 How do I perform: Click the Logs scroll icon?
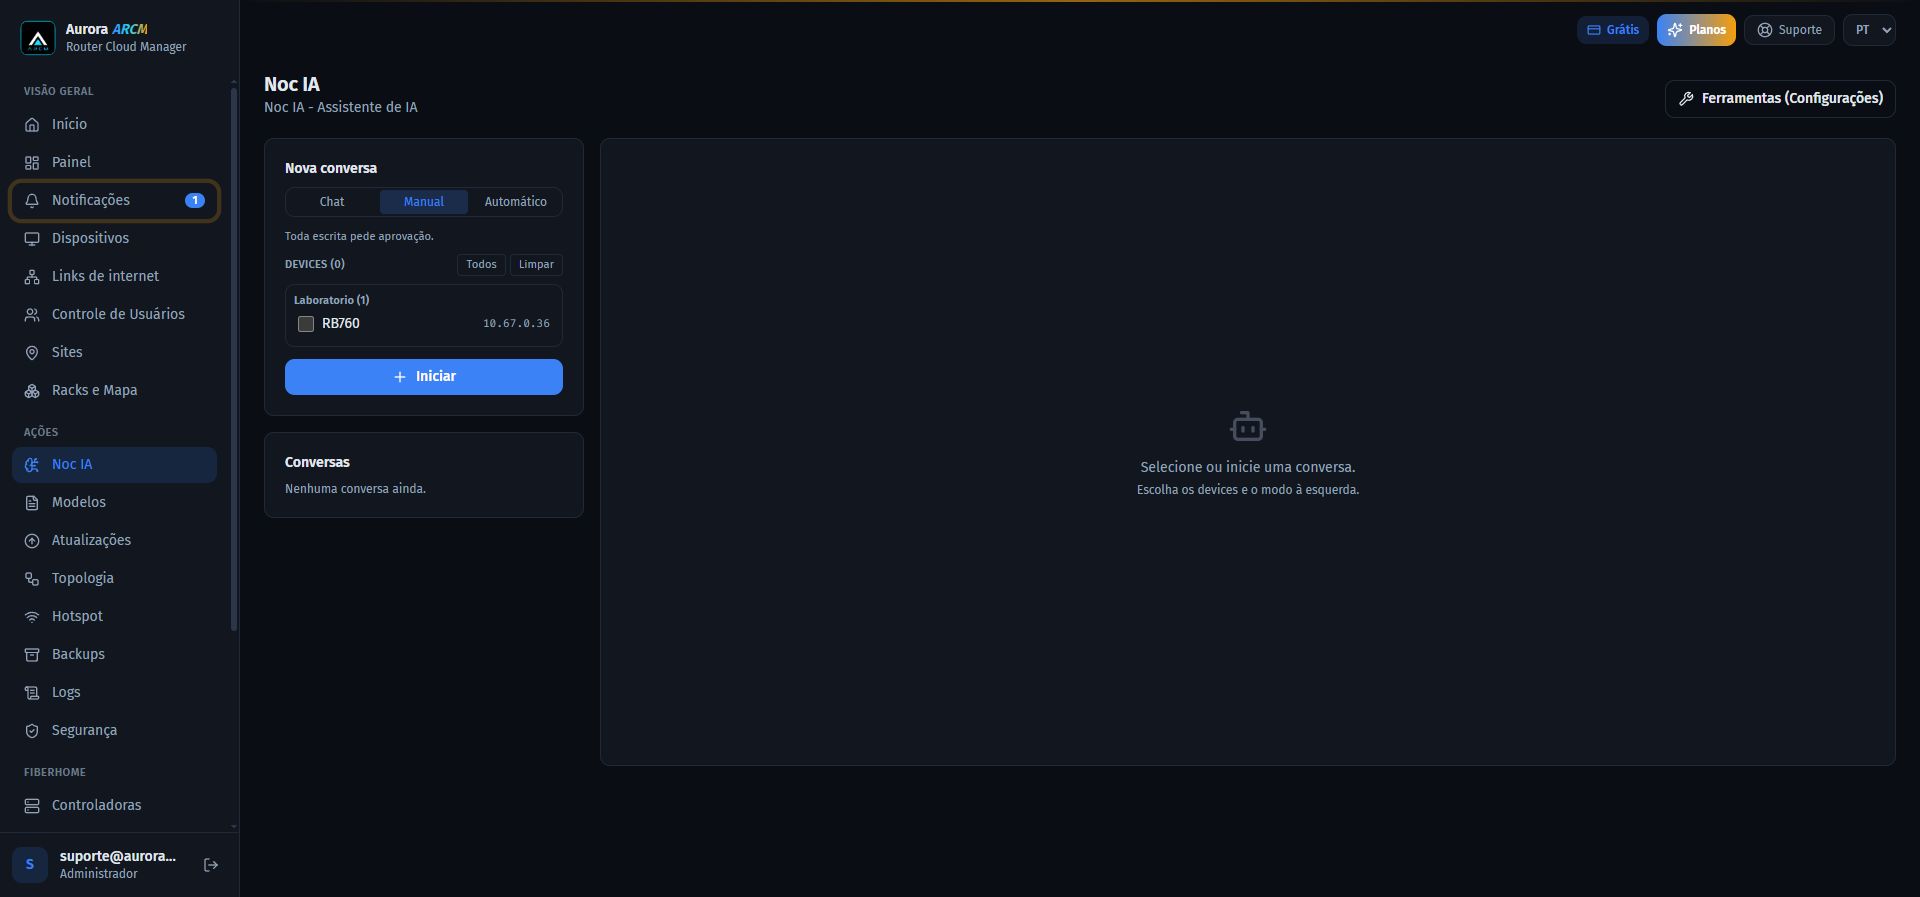tap(32, 693)
